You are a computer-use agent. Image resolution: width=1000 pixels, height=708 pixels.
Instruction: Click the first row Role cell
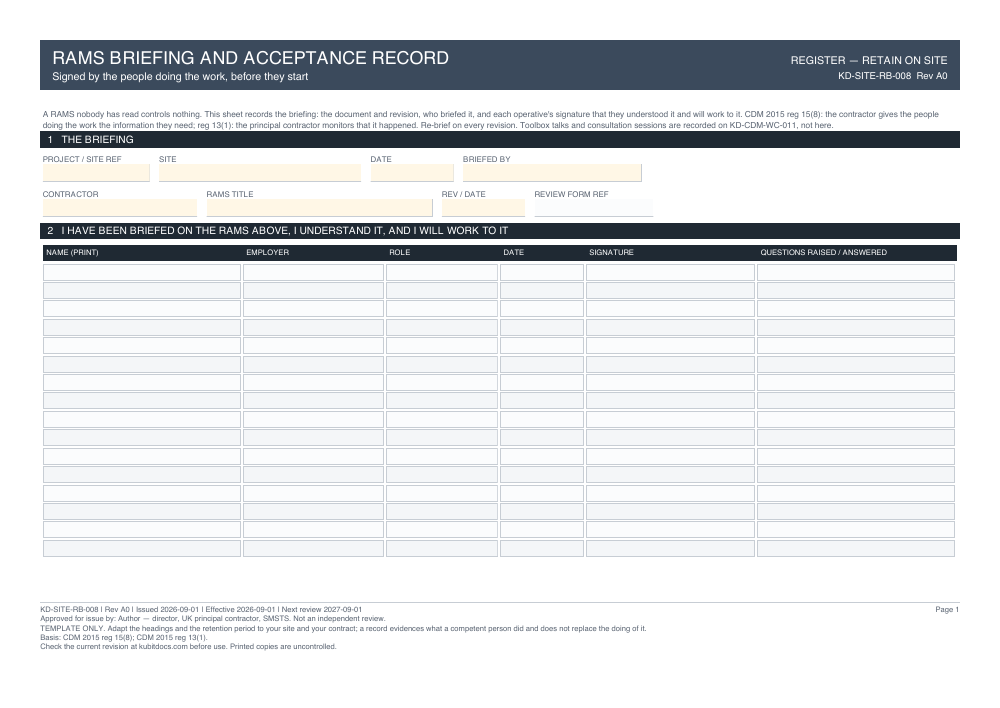(442, 273)
